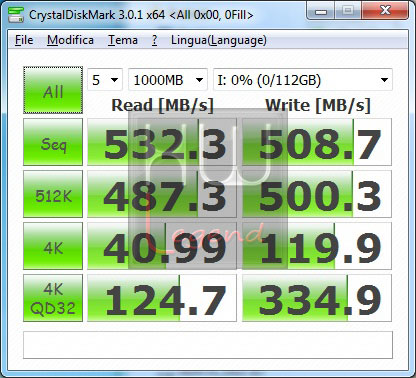Start the 4K QD32 benchmark test
The height and width of the screenshot is (378, 416).
point(53,298)
